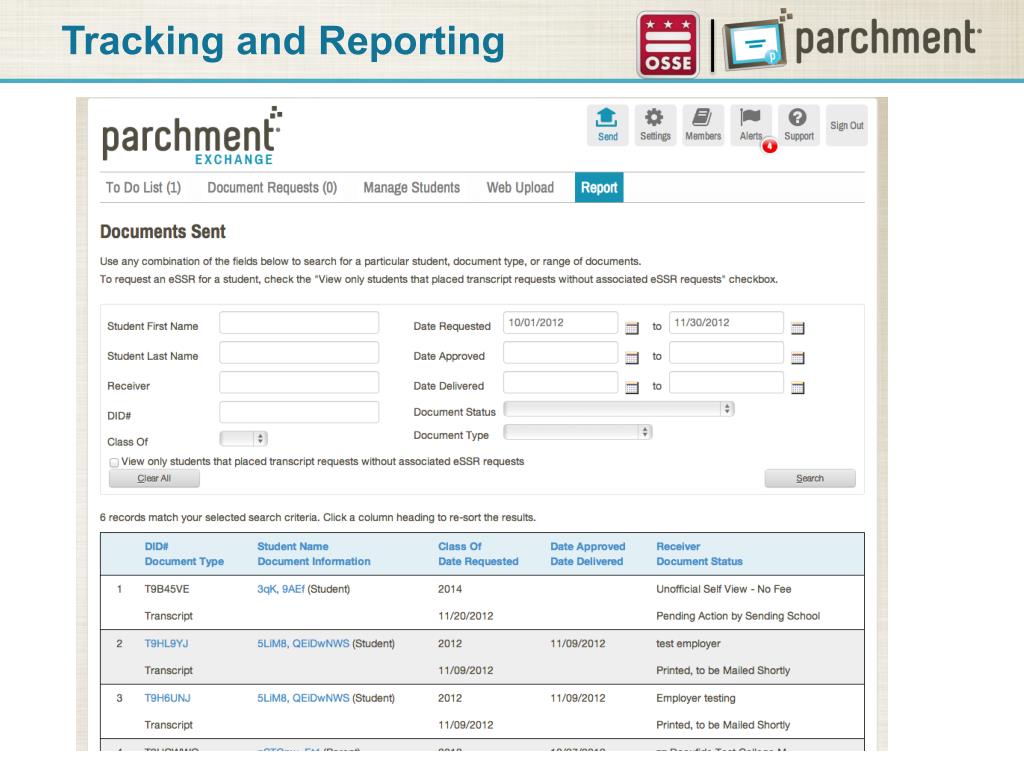The height and width of the screenshot is (768, 1024).
Task: Open student 5LiM8, QEiDwNWS in row 3
Action: tap(303, 698)
